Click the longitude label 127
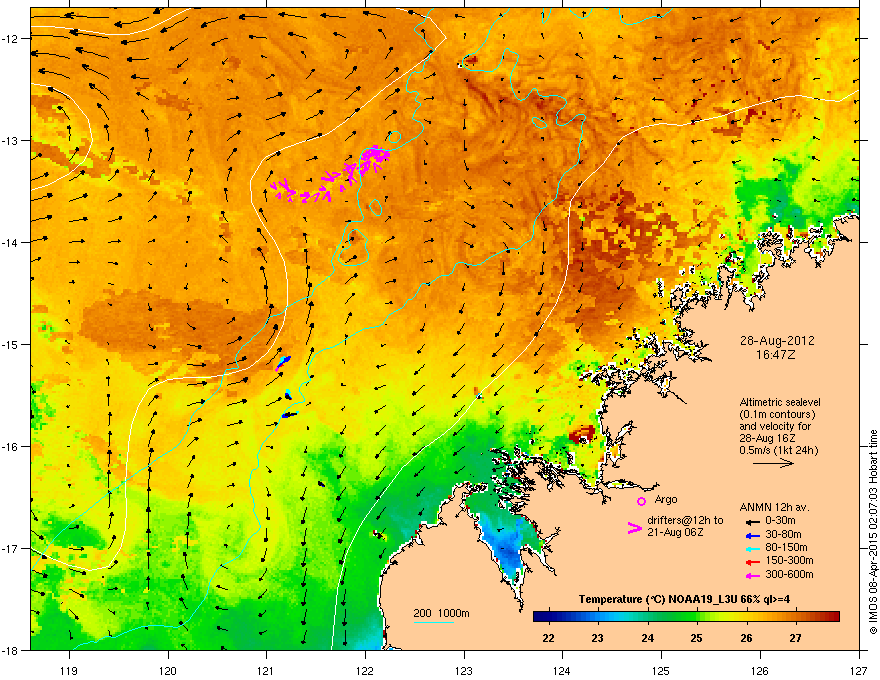This screenshot has width=880, height=680. pyautogui.click(x=859, y=670)
